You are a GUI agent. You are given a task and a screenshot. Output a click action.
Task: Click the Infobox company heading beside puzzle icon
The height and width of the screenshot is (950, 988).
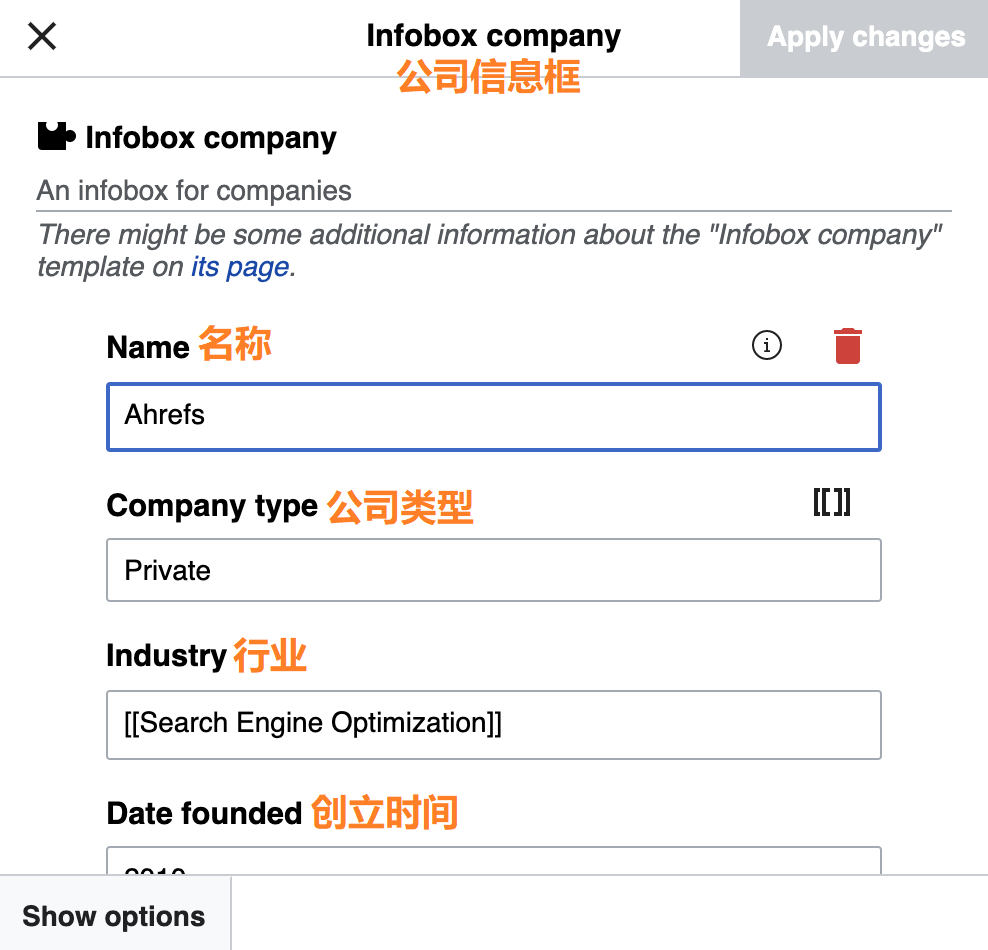pyautogui.click(x=211, y=138)
